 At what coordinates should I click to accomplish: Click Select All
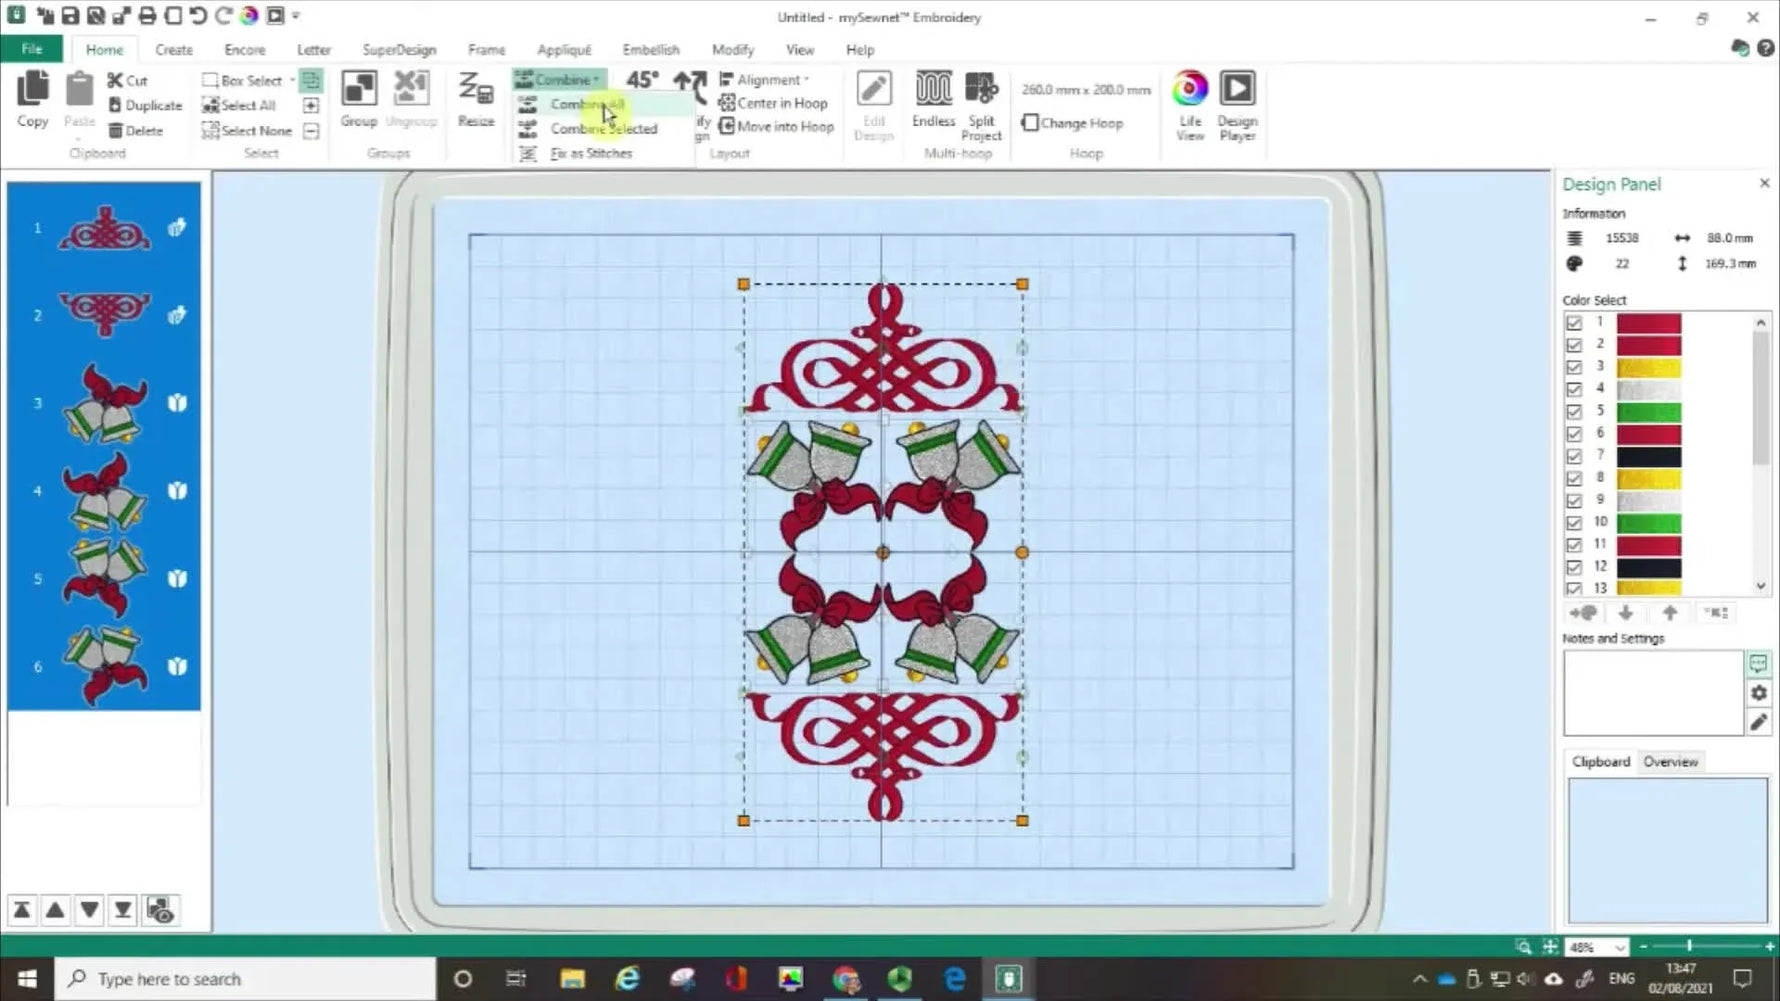coord(239,105)
